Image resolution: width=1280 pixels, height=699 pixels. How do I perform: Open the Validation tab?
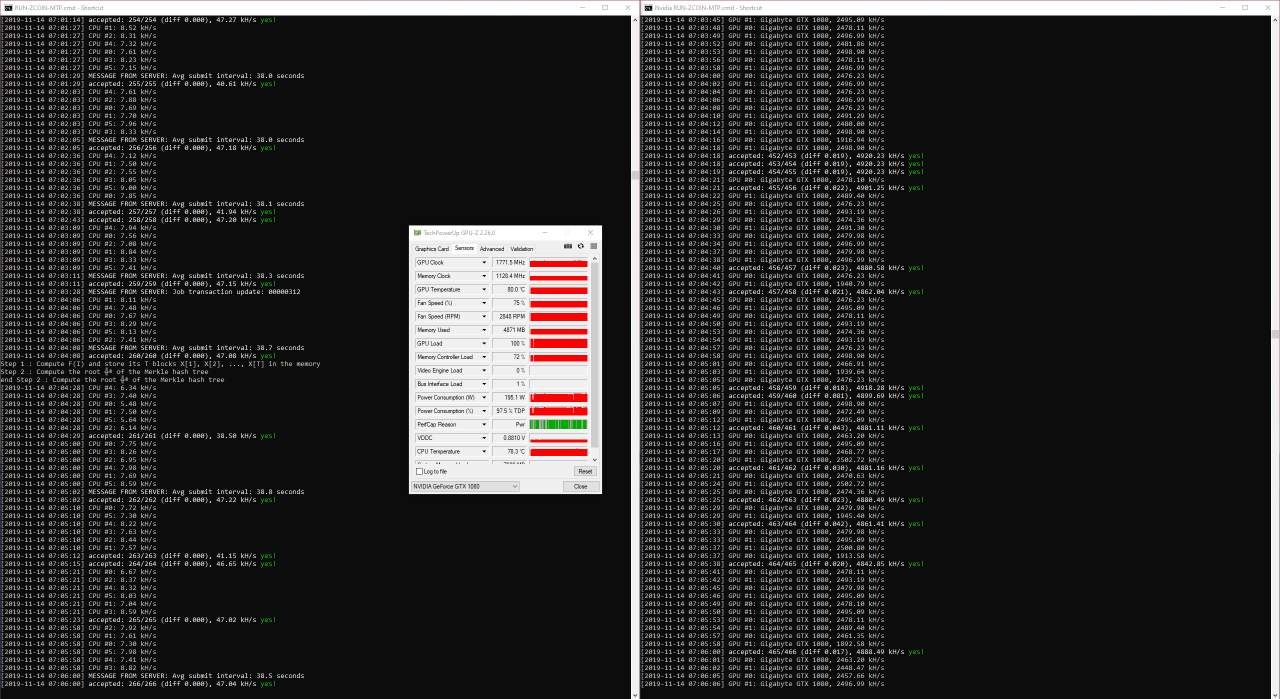coord(522,249)
